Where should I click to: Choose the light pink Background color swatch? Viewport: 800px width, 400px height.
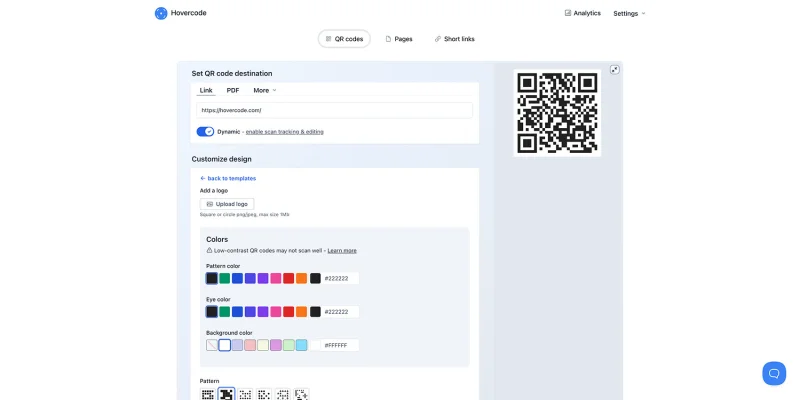(x=250, y=345)
